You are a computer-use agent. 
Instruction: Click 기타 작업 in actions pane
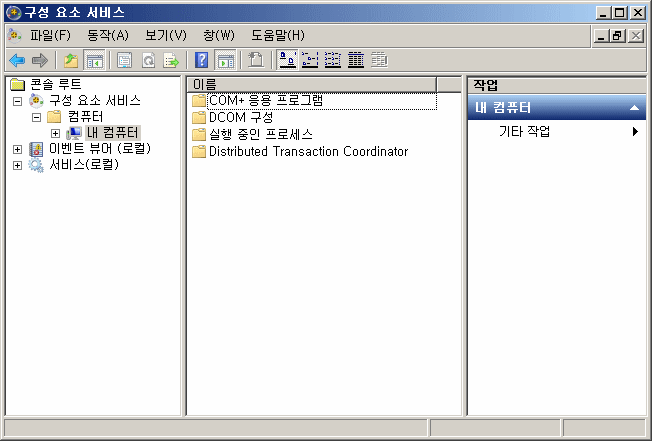524,132
